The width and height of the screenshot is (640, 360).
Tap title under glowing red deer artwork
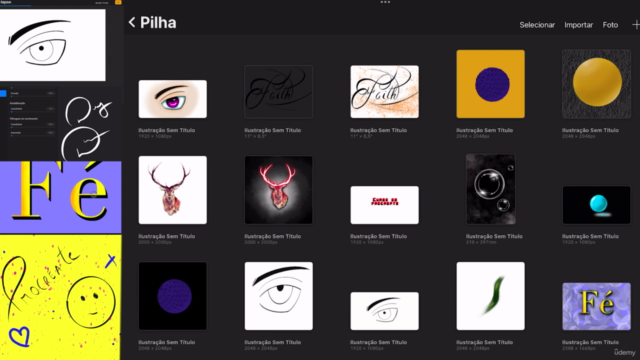(x=273, y=236)
